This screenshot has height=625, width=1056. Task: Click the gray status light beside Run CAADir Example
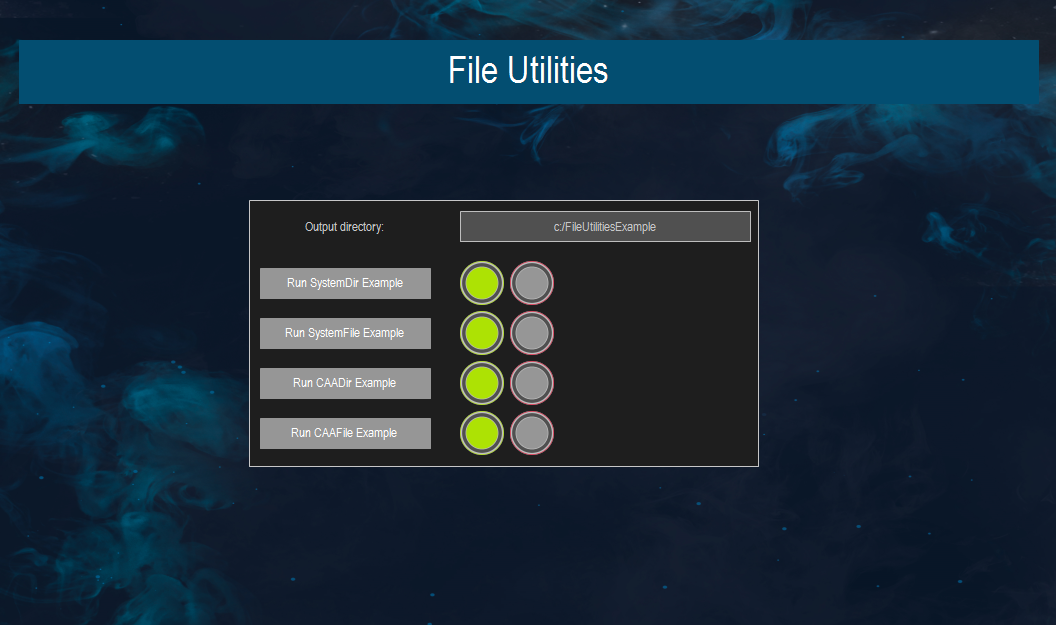(531, 383)
